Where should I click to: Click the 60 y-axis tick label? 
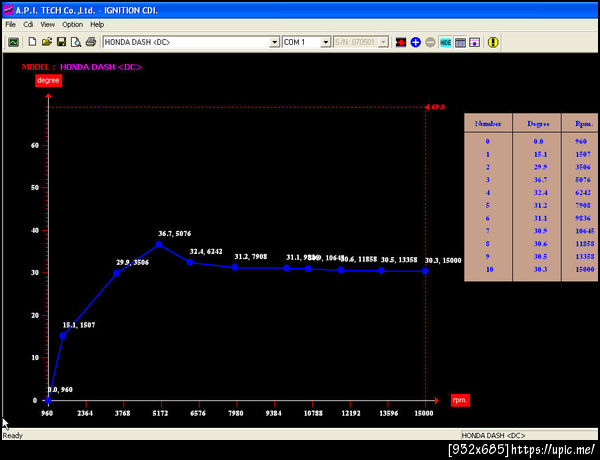(35, 145)
